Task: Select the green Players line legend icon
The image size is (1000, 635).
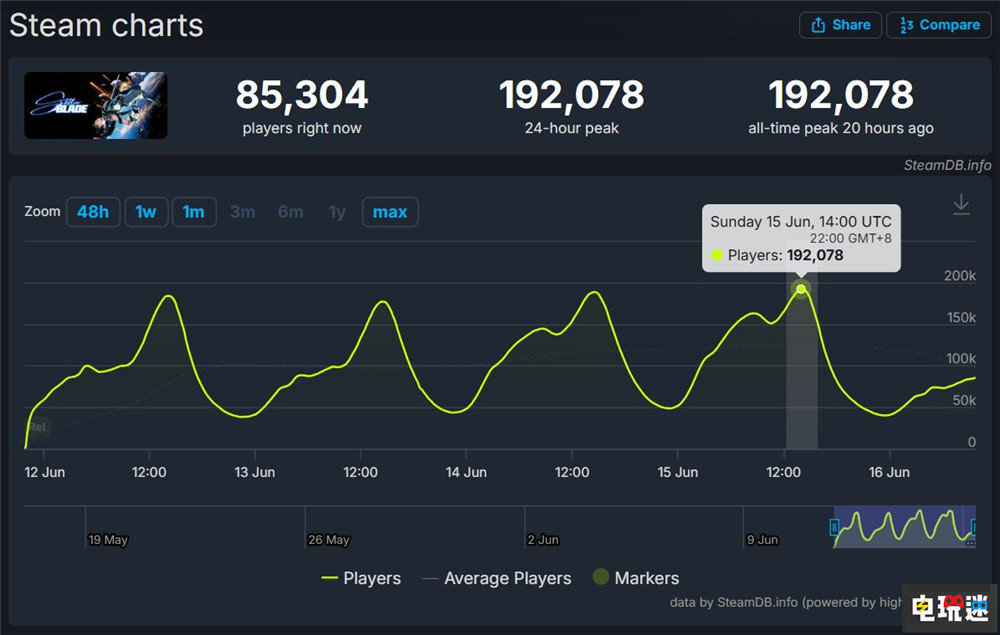Action: [330, 578]
